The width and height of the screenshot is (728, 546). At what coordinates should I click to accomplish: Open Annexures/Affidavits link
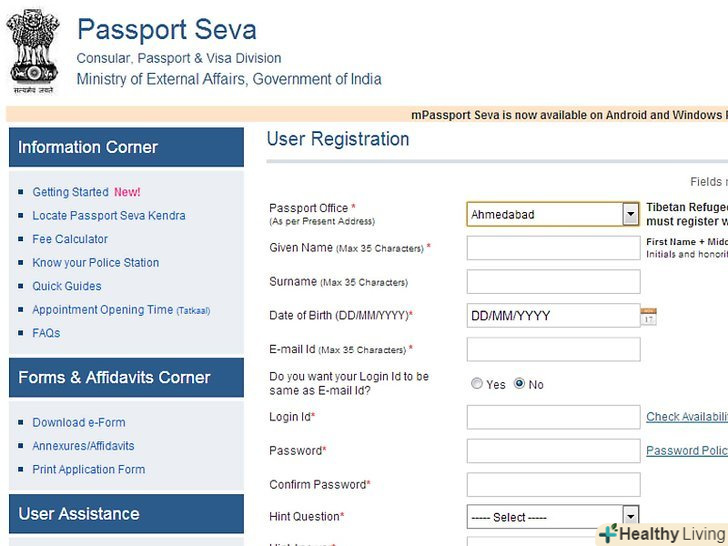pyautogui.click(x=83, y=446)
